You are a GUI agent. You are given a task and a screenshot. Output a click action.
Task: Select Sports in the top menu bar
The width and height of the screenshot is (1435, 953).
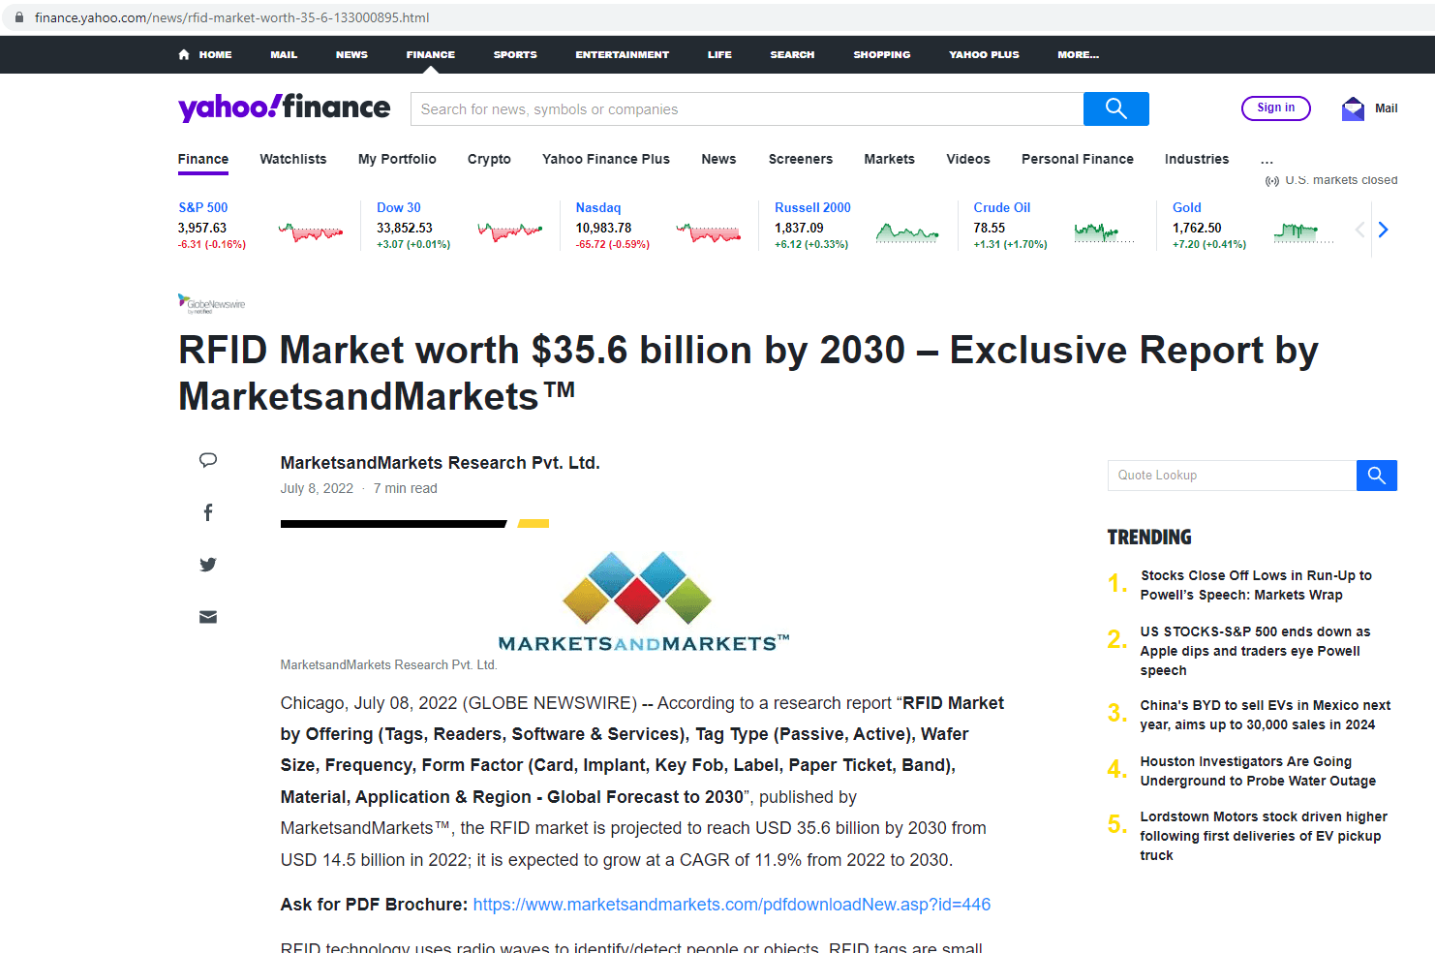tap(515, 55)
